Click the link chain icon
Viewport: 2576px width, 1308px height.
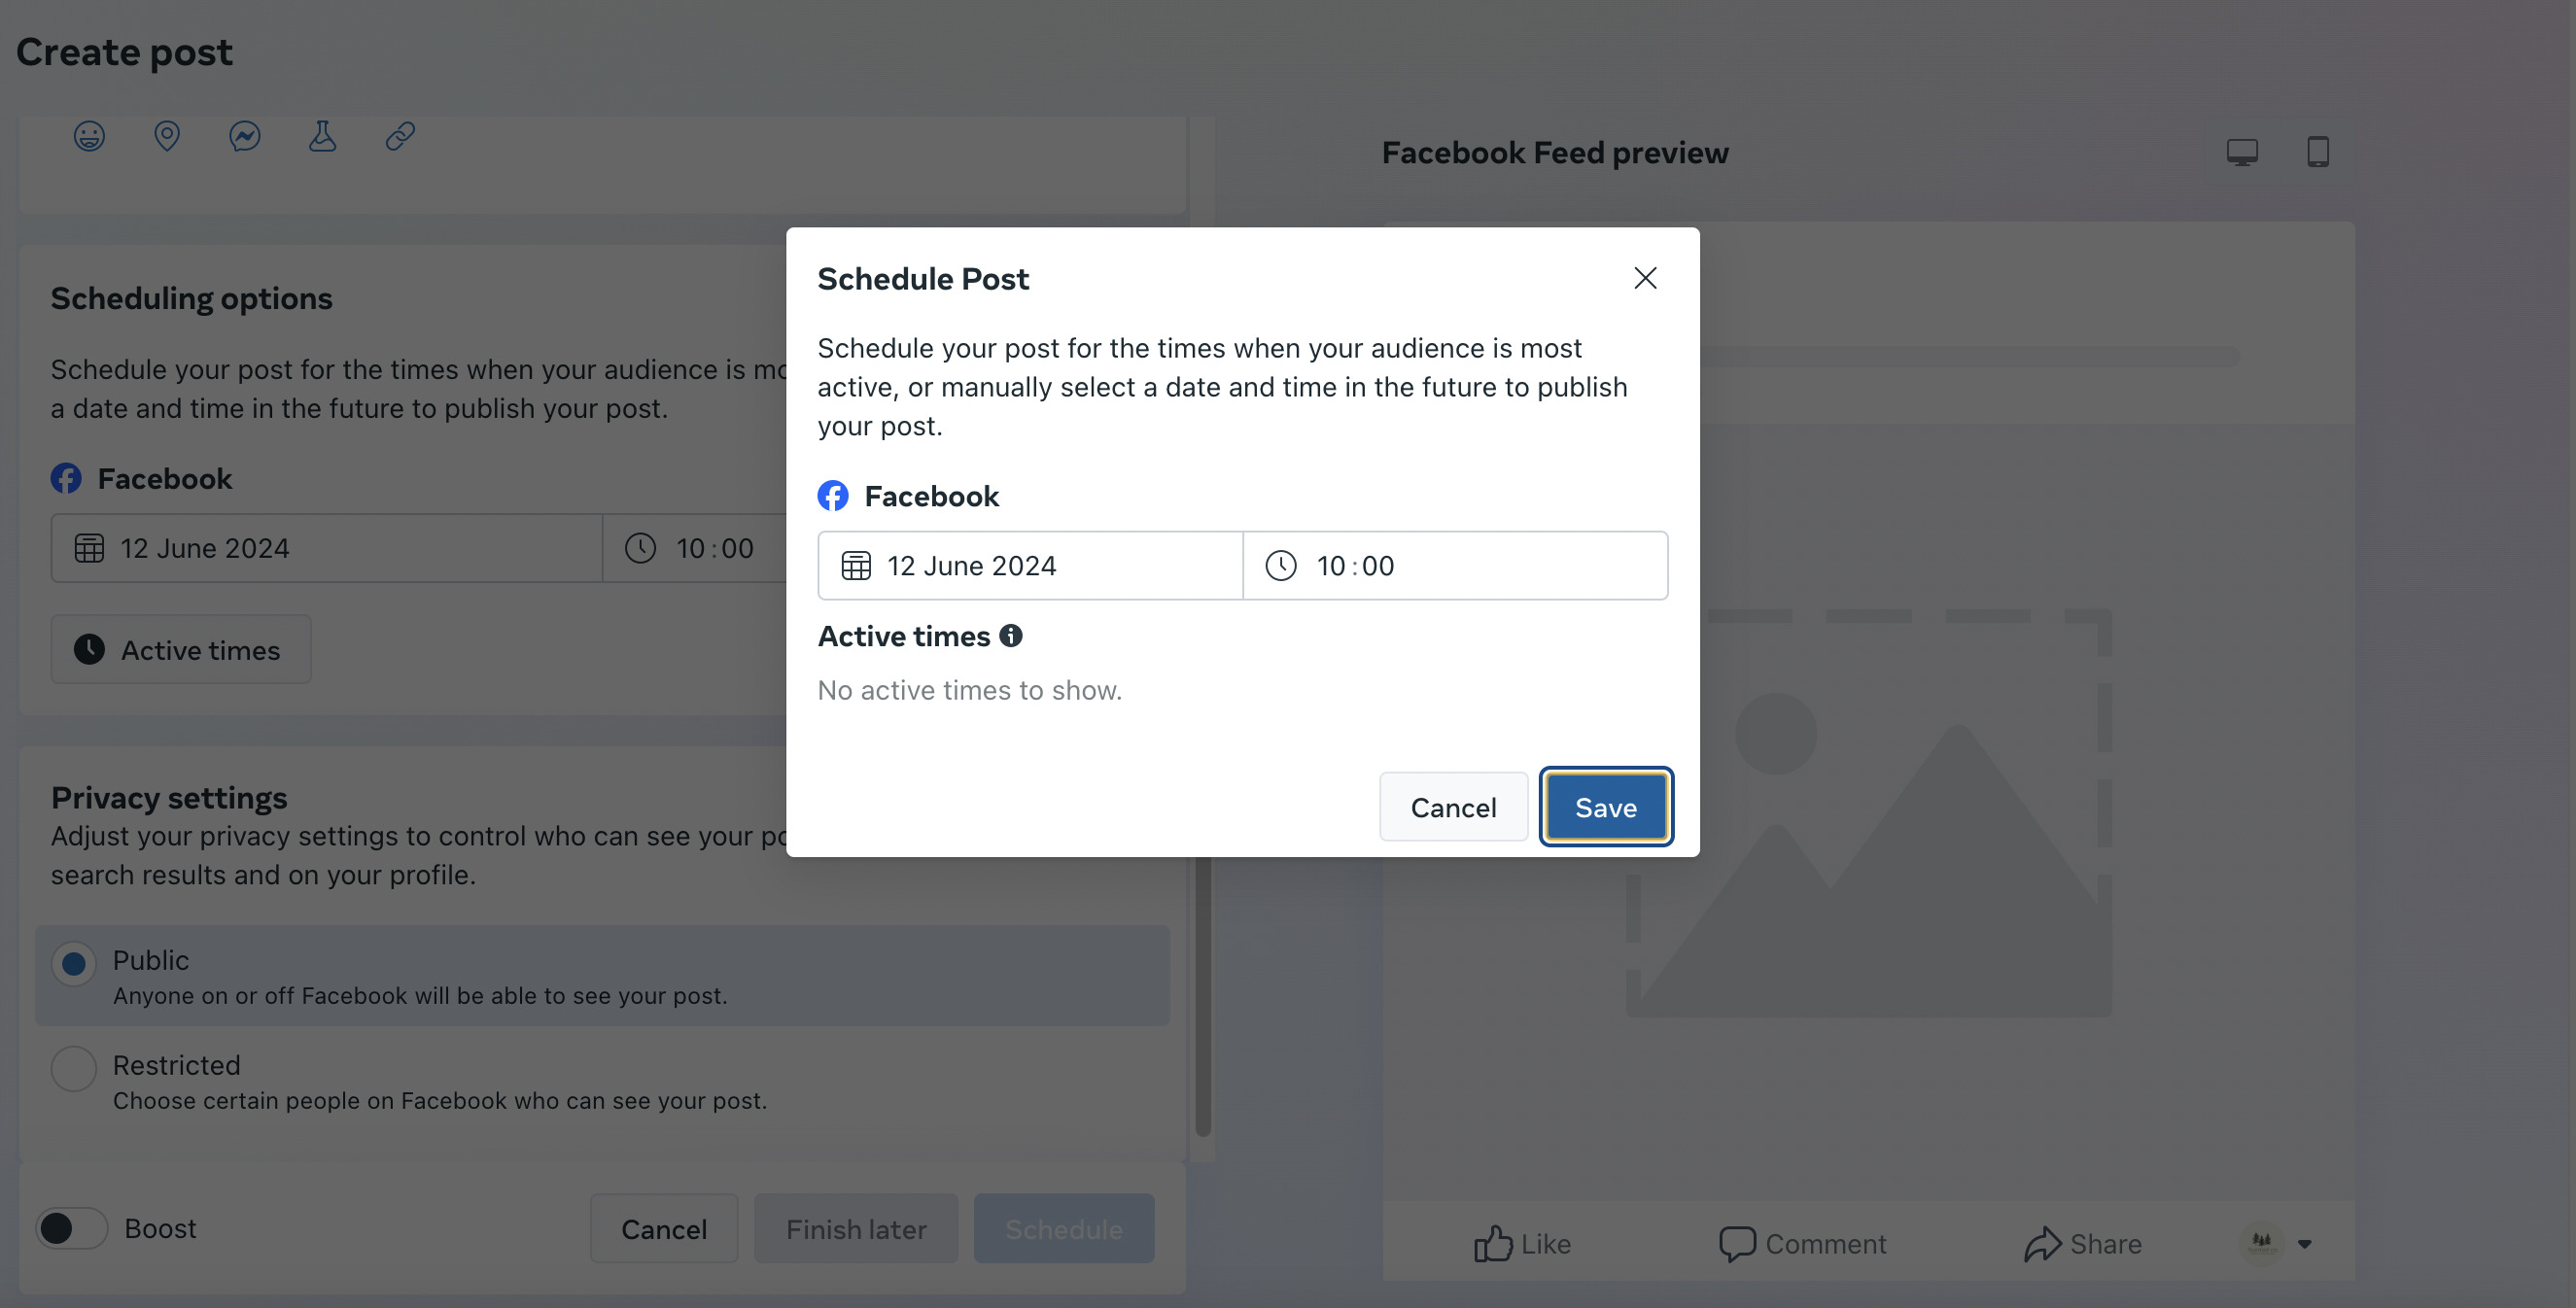click(x=400, y=135)
